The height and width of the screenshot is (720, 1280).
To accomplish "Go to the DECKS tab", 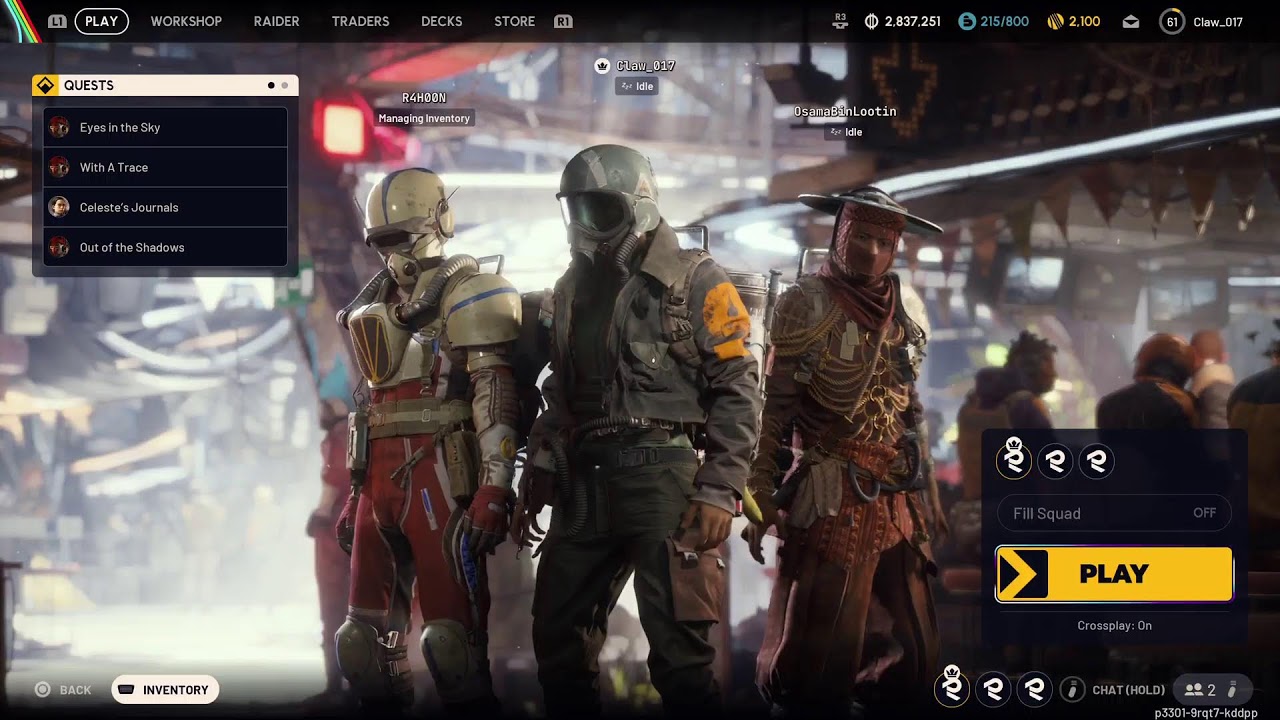I will point(441,21).
